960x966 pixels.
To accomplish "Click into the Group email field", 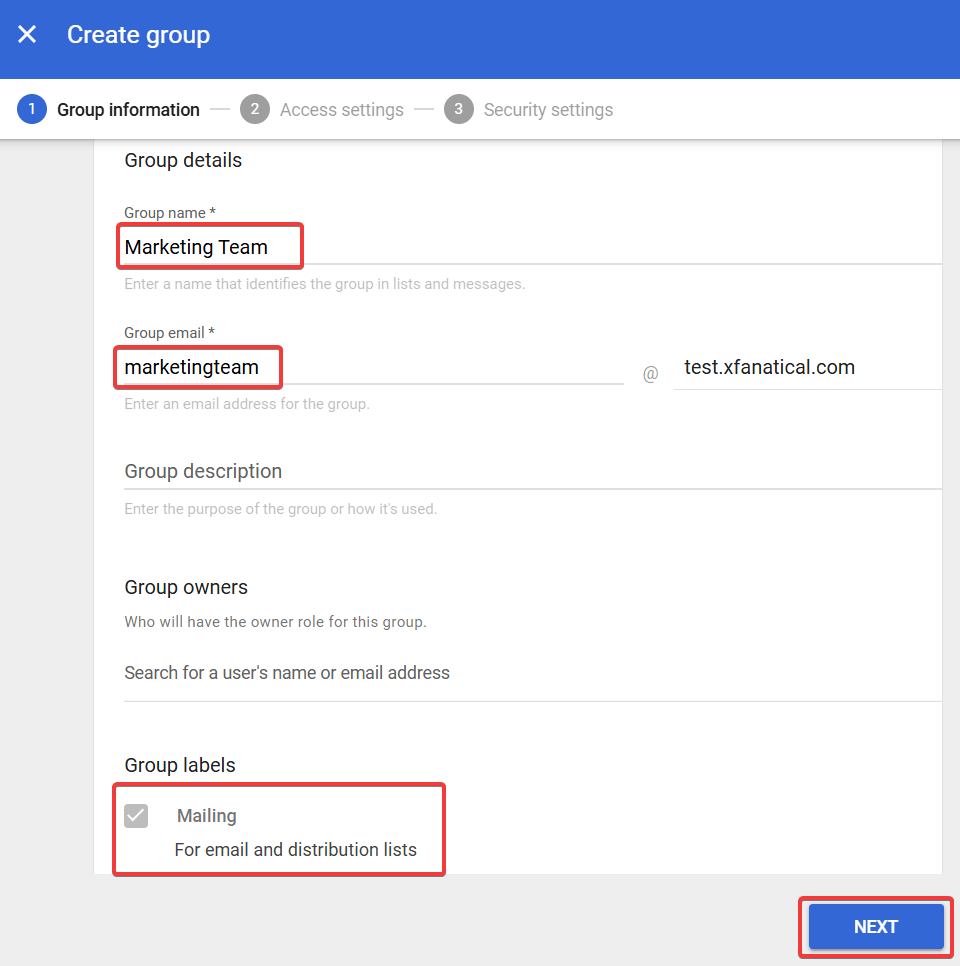I will pos(372,368).
